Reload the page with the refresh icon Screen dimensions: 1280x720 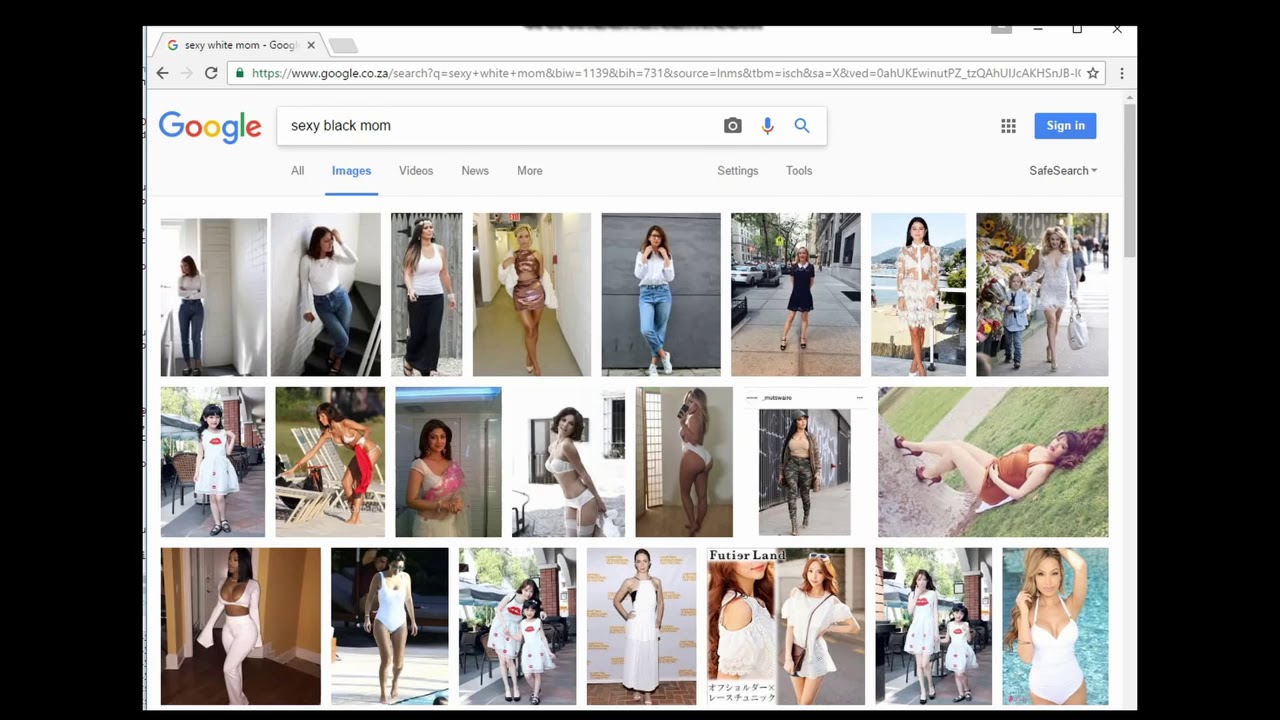tap(211, 73)
